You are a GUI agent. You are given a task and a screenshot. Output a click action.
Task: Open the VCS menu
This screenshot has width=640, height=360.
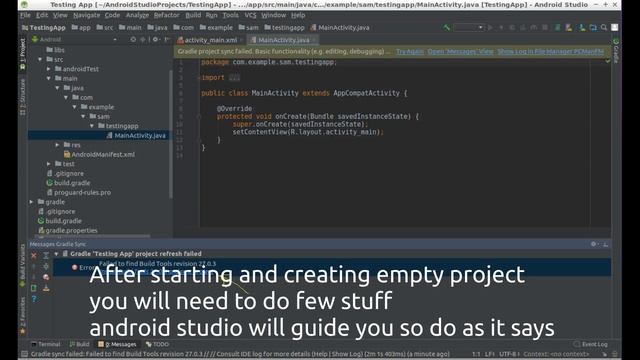coord(250,15)
